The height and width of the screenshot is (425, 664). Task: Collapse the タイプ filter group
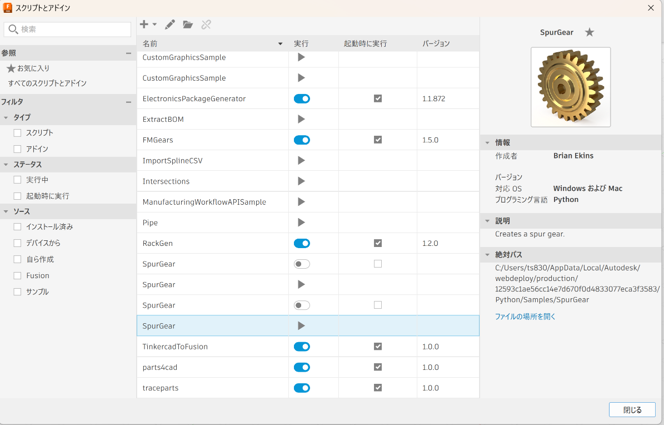point(6,117)
